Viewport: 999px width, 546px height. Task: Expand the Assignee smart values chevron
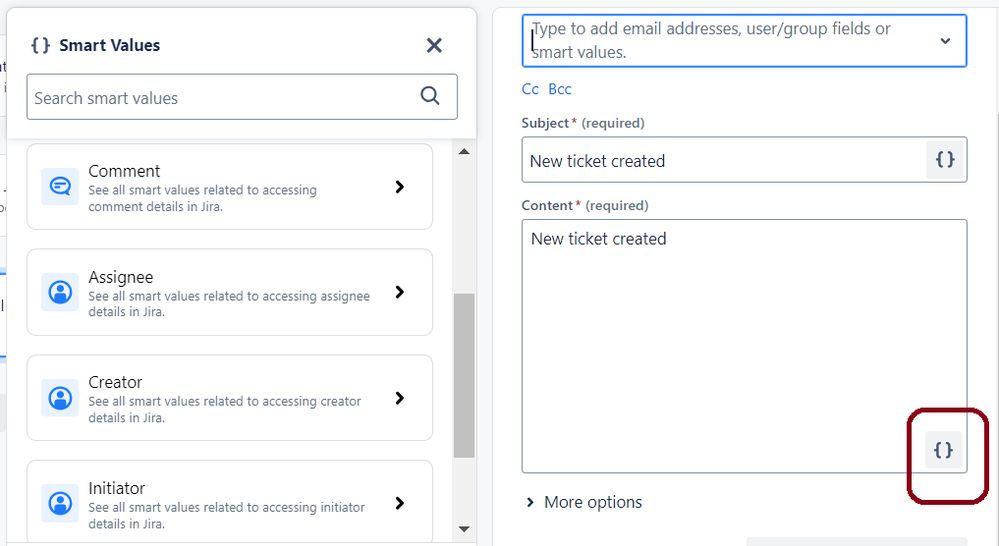(399, 292)
